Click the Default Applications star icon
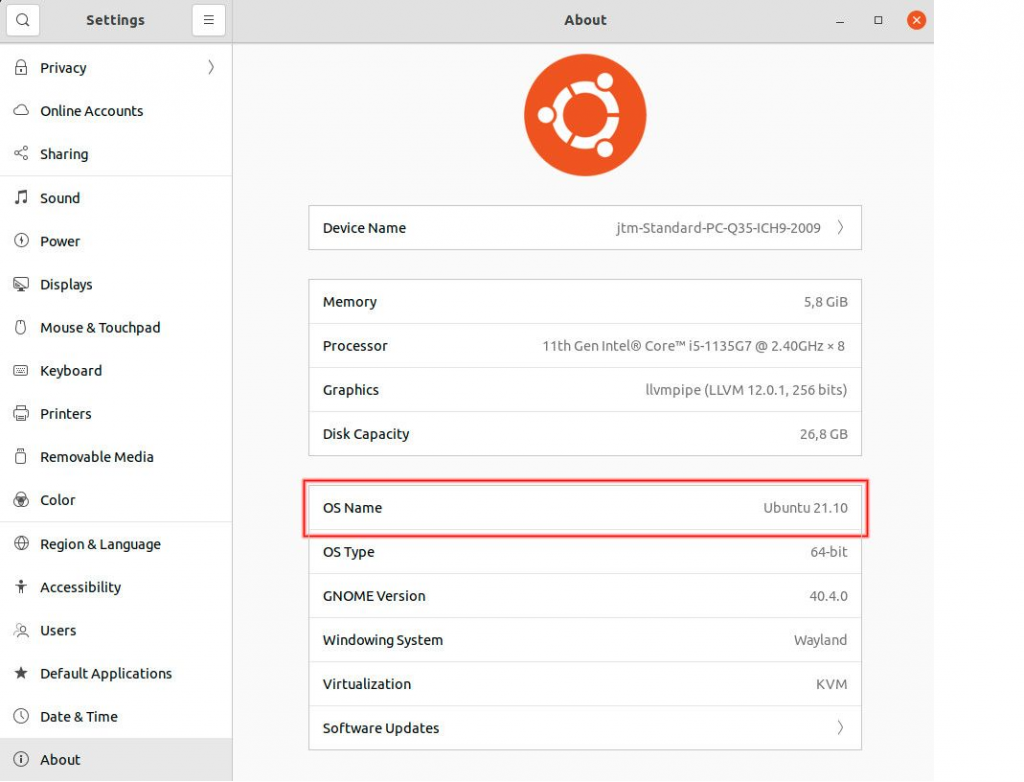 click(21, 673)
